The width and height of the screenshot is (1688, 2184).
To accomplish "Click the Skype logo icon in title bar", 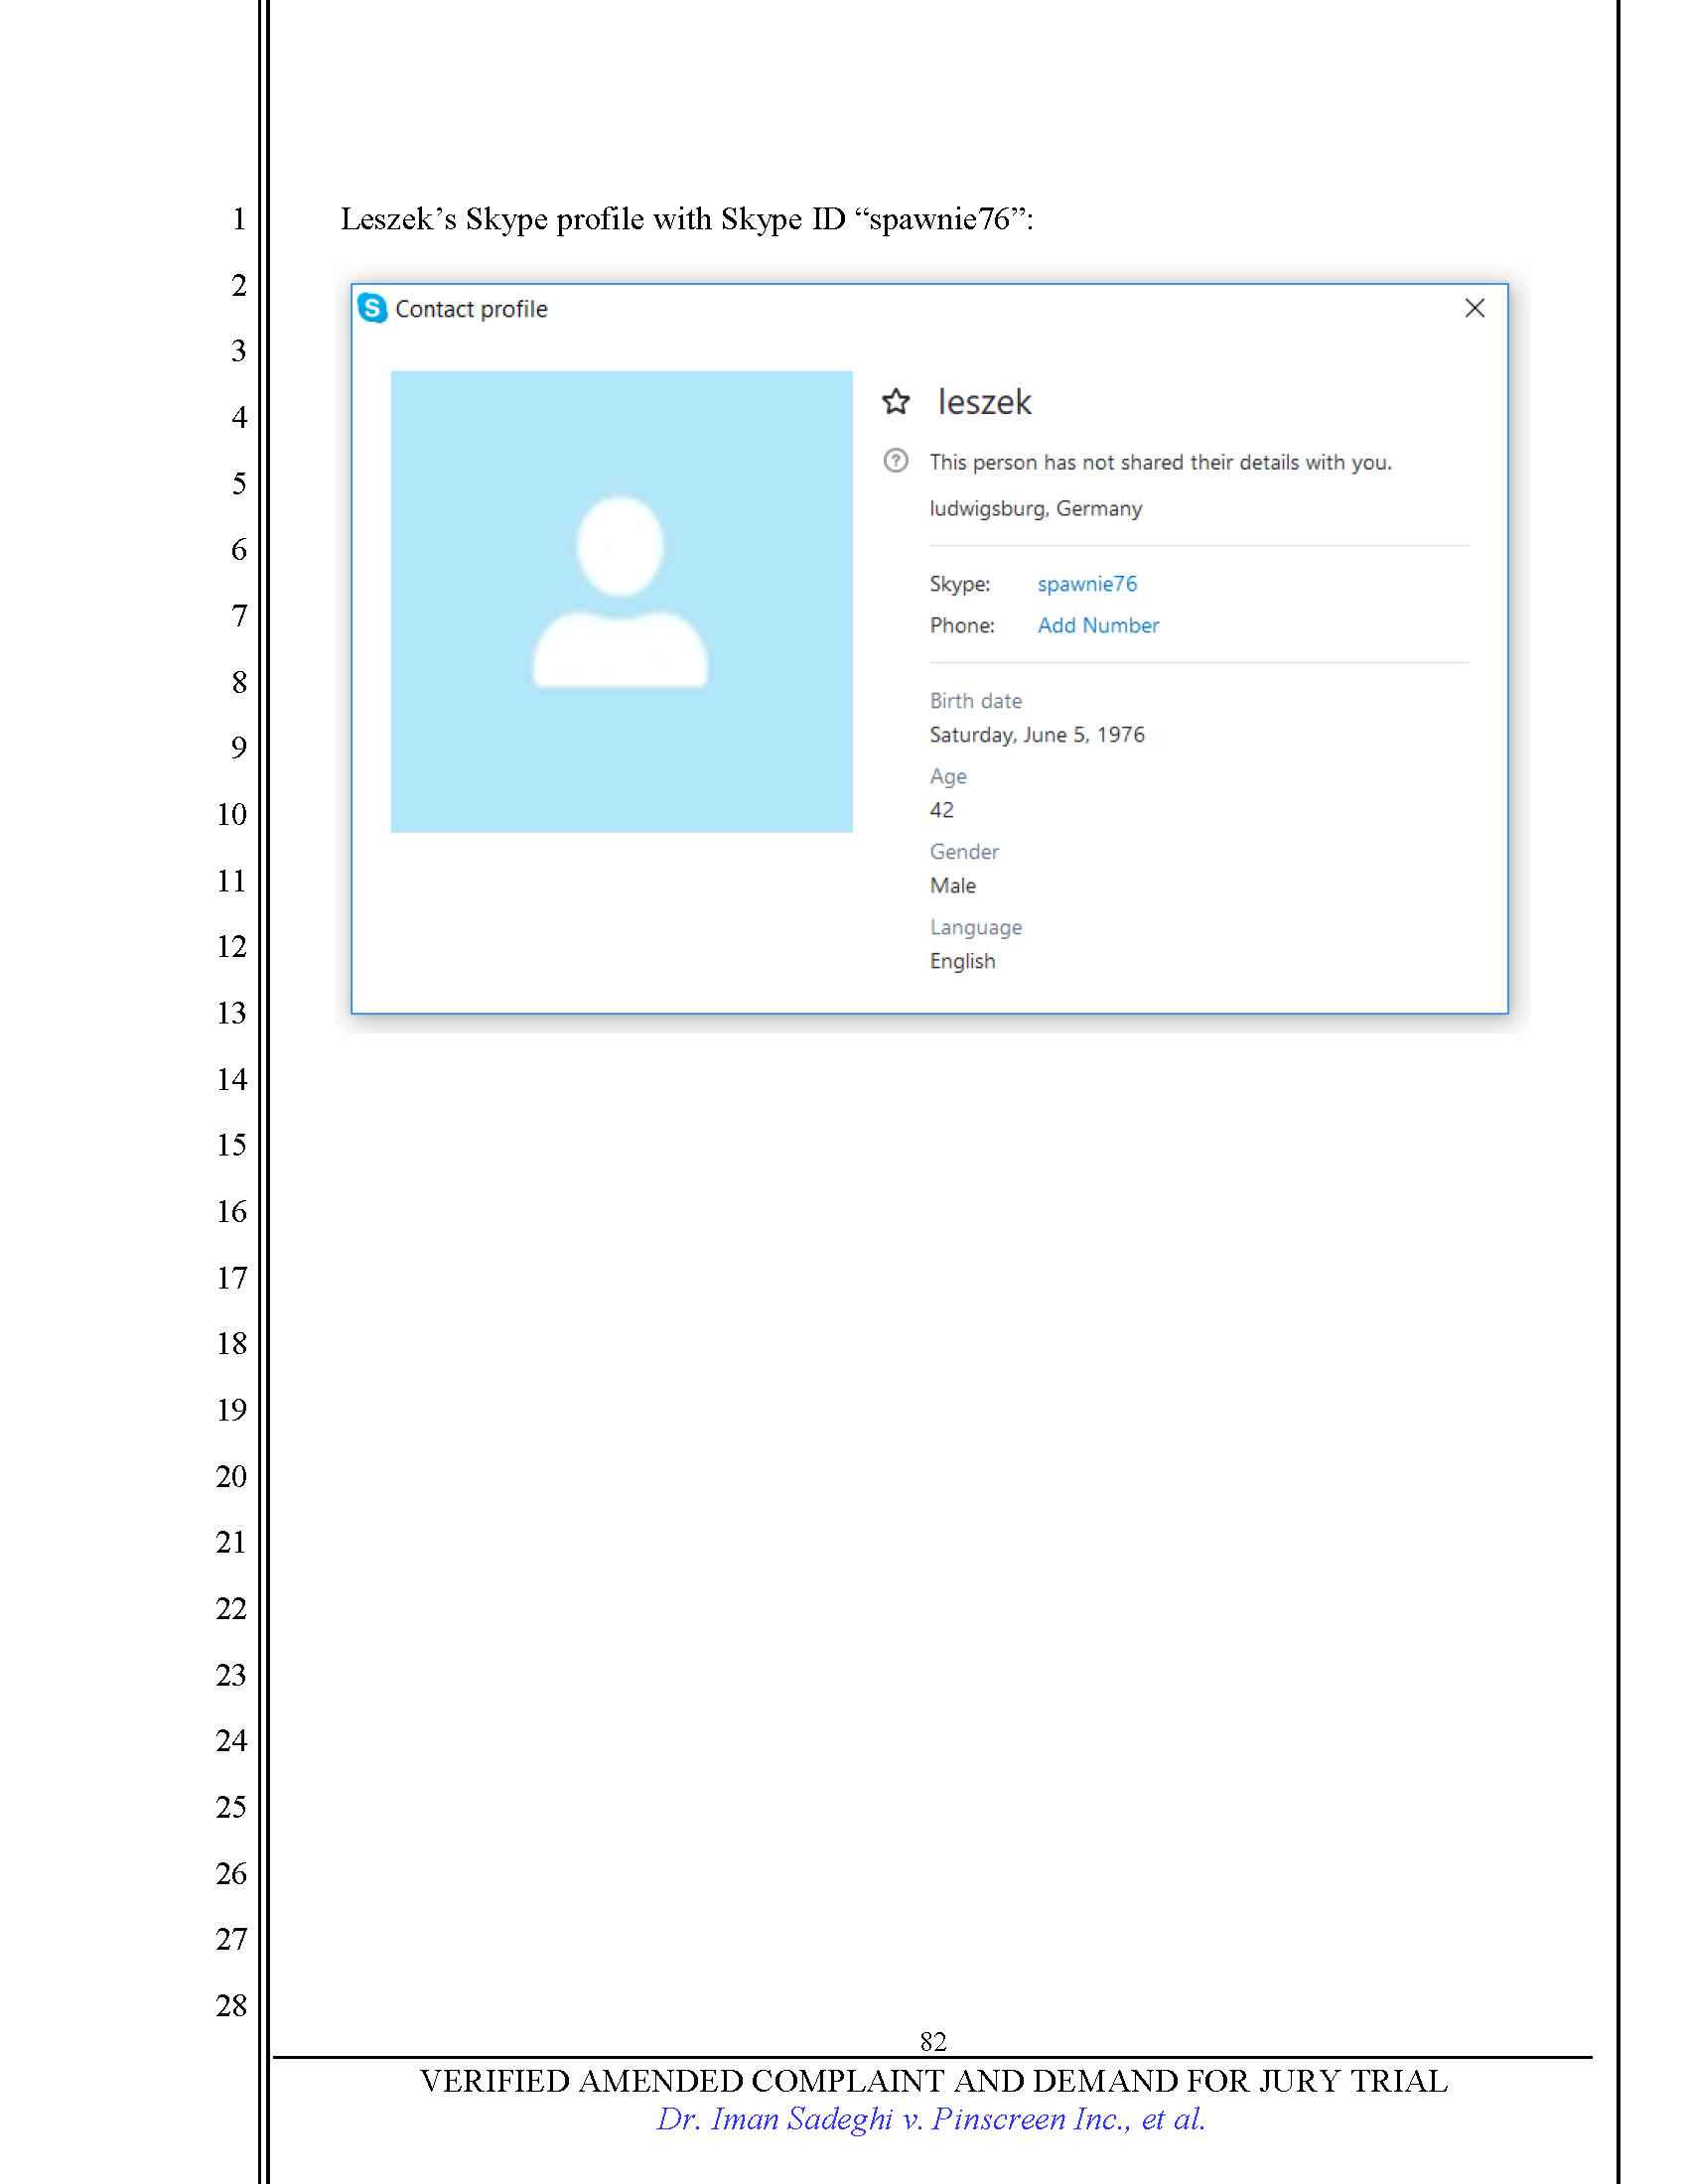I will (x=372, y=308).
